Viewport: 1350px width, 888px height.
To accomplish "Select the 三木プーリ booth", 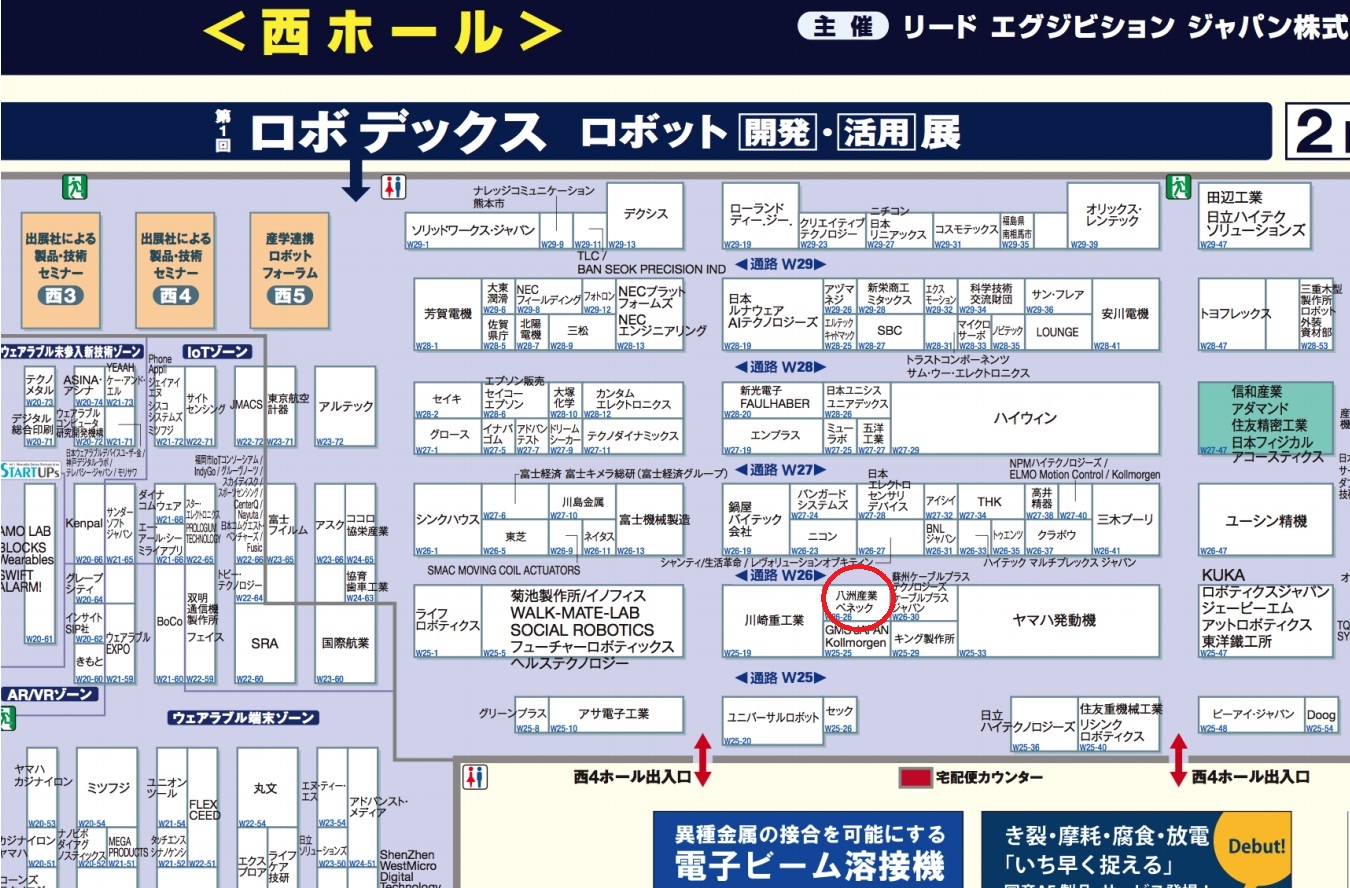I will coord(1125,521).
